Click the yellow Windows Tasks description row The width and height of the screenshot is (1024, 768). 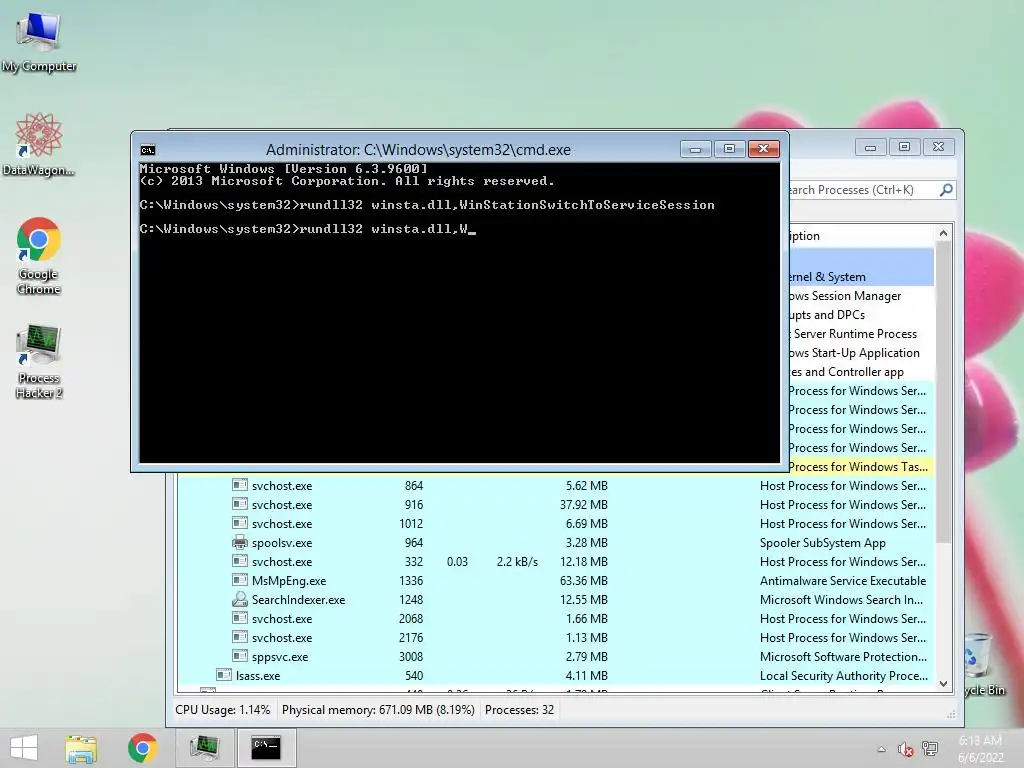(x=859, y=467)
